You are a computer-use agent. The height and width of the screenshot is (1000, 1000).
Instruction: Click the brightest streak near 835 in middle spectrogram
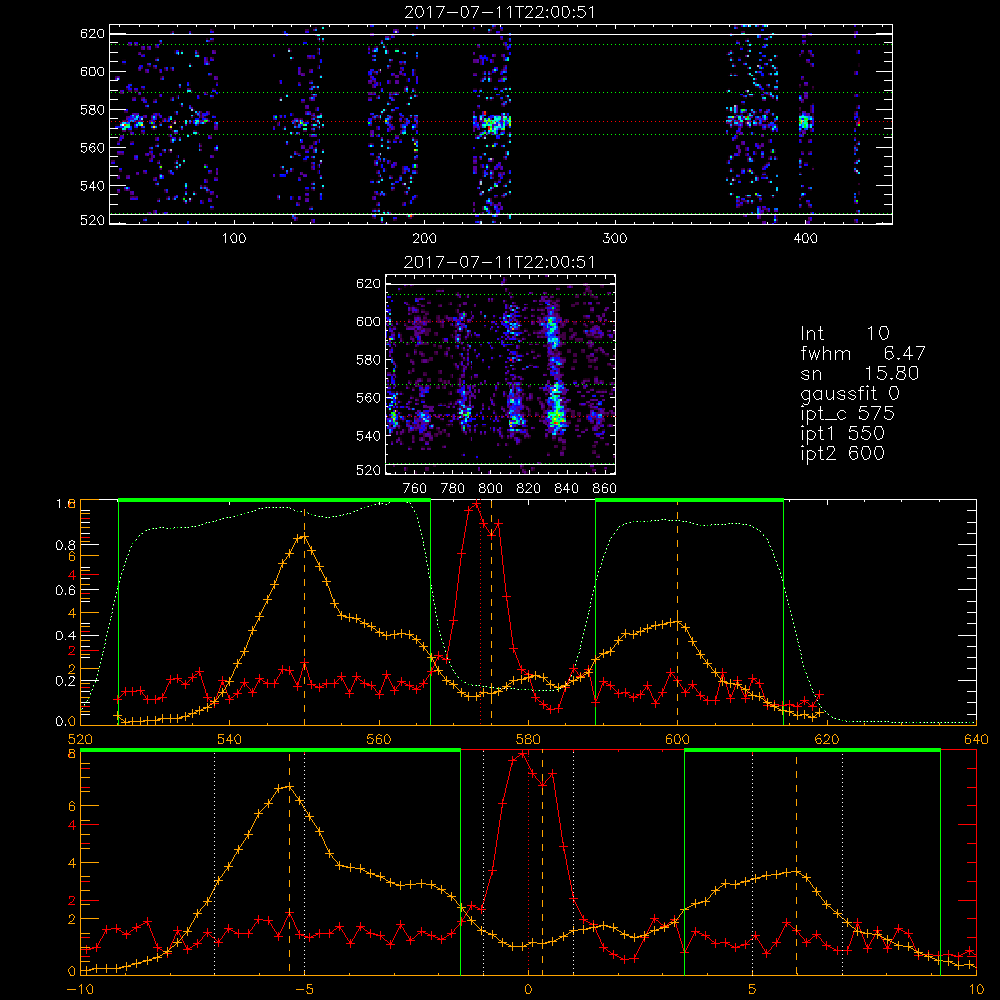pos(556,411)
